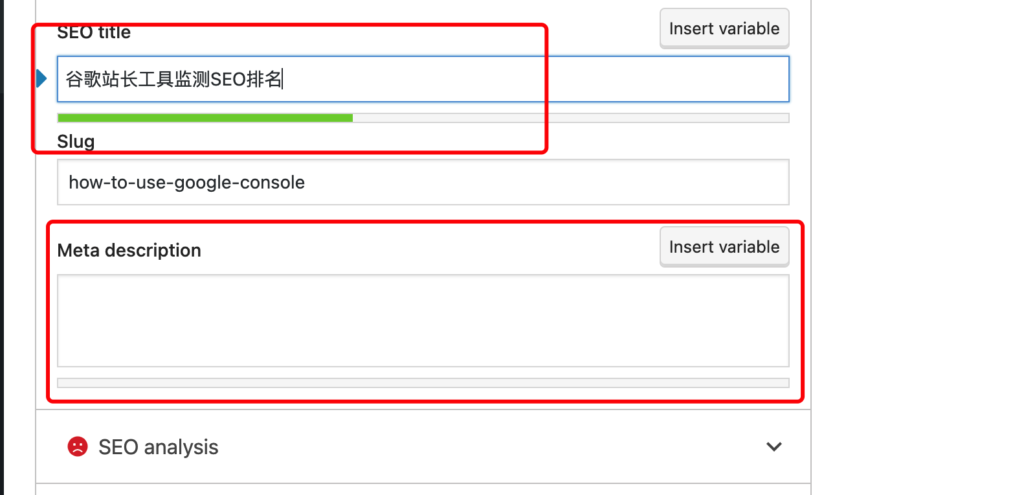
Task: Click the grey unfilled part of SEO title bar
Action: [x=571, y=118]
